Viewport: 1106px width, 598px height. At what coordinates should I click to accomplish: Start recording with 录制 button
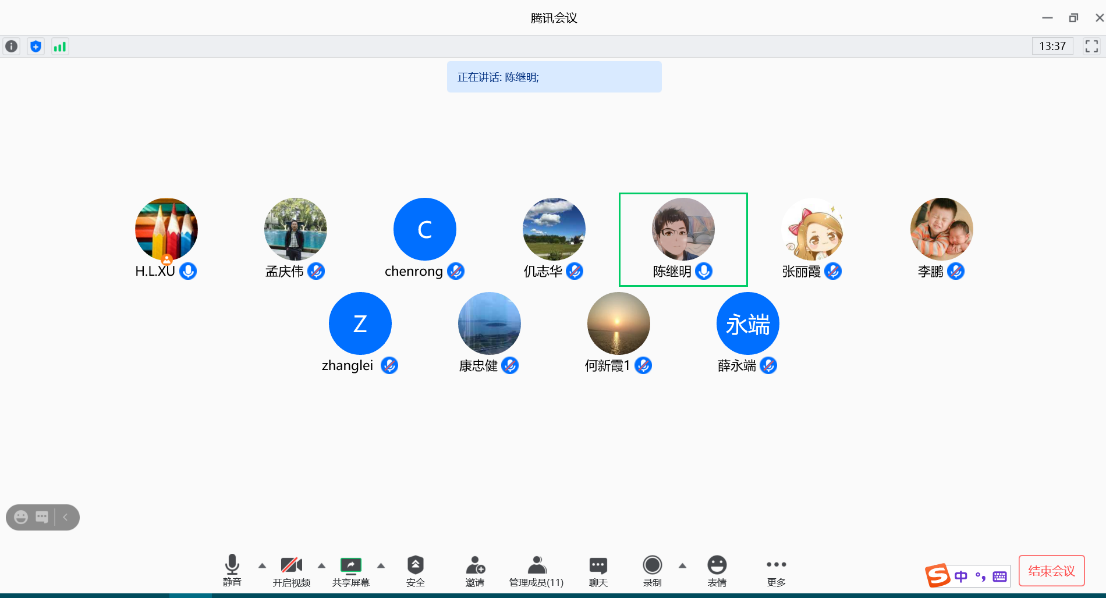coord(652,570)
